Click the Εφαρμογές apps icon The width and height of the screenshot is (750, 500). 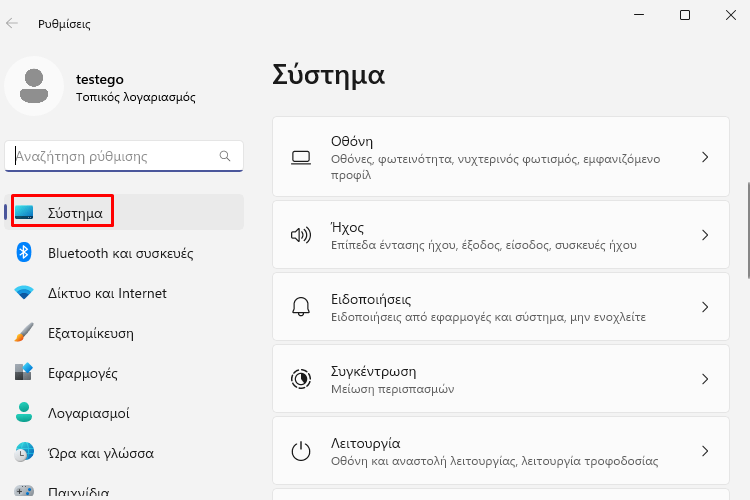[23, 372]
